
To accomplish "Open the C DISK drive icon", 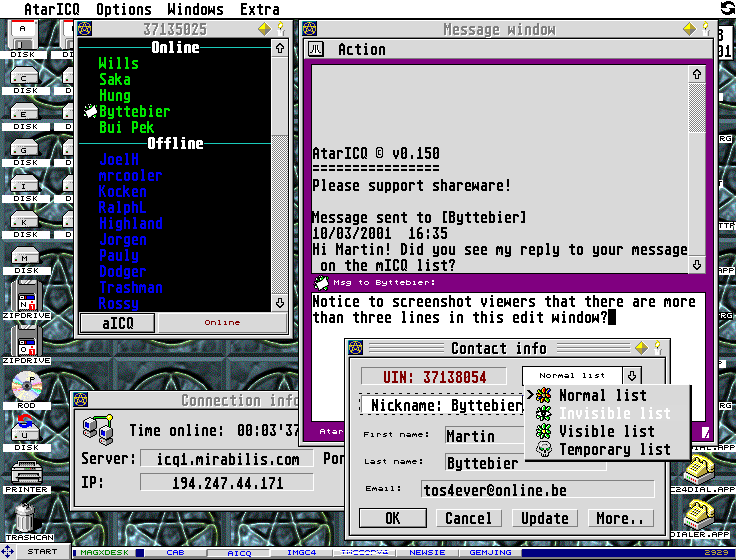I will (x=25, y=80).
